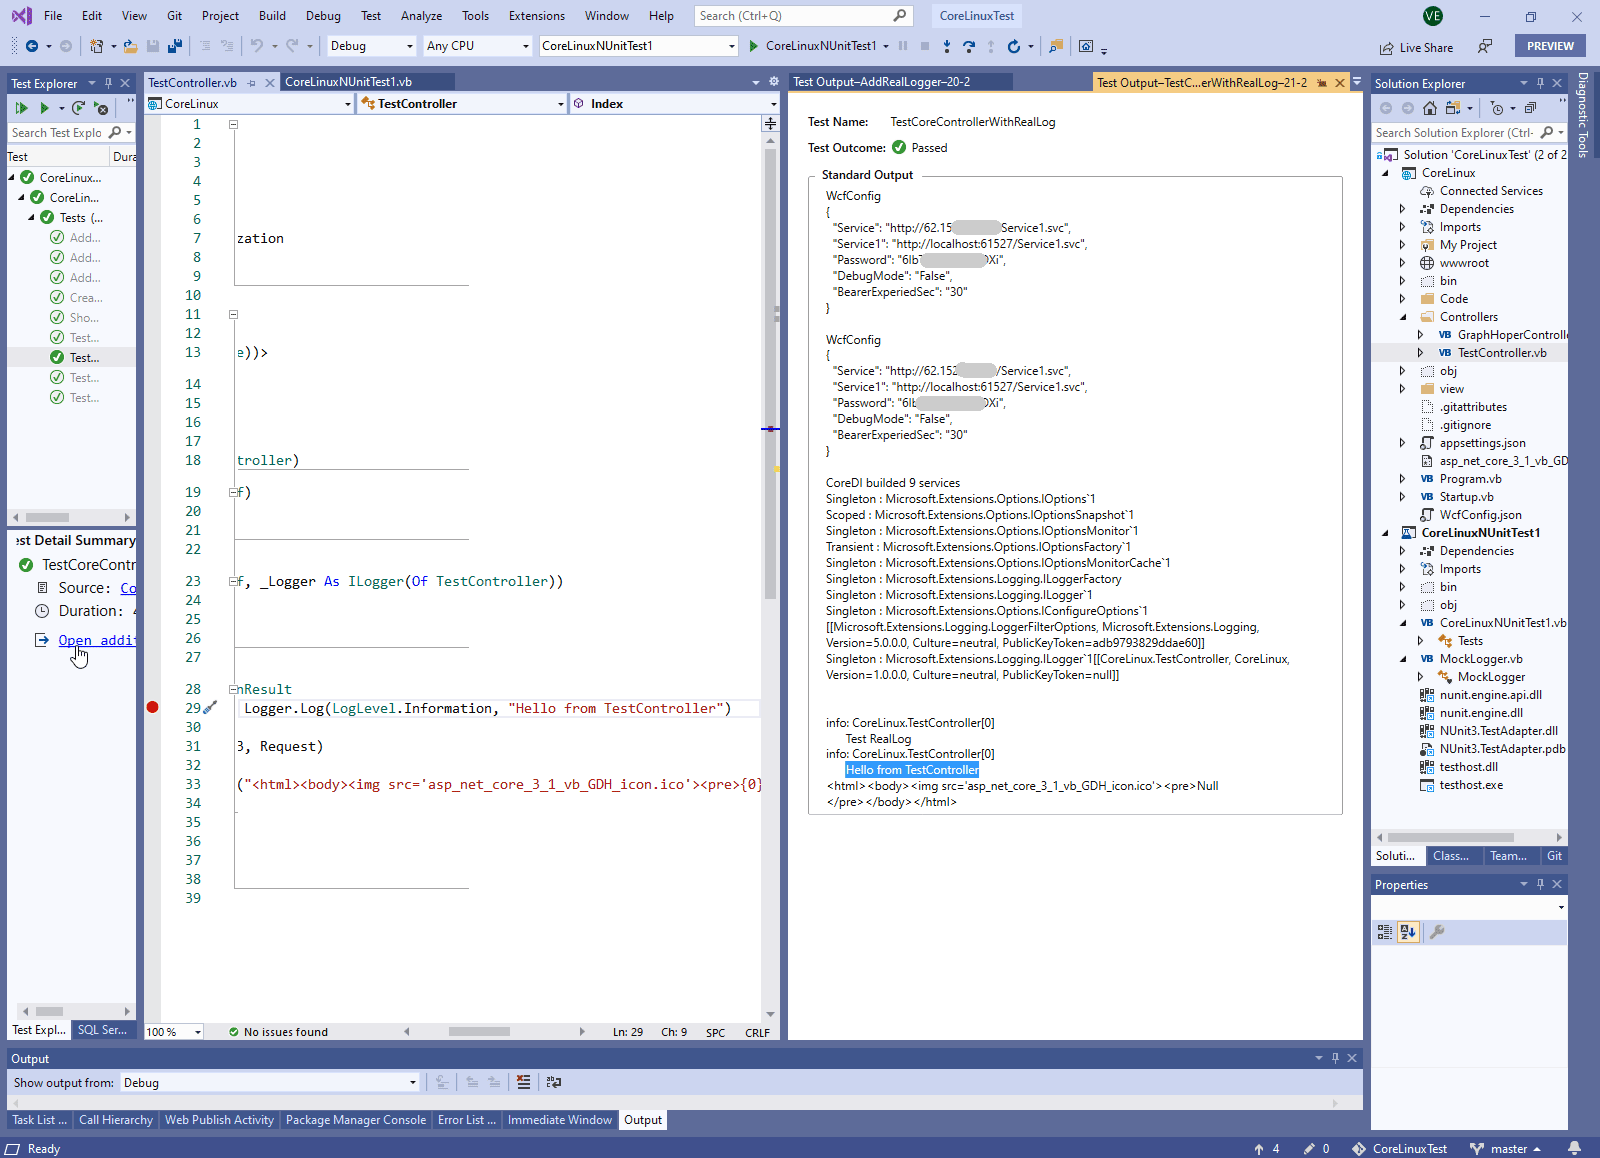
Task: Click the CoreLinuxTest repository in status bar
Action: [x=1400, y=1149]
